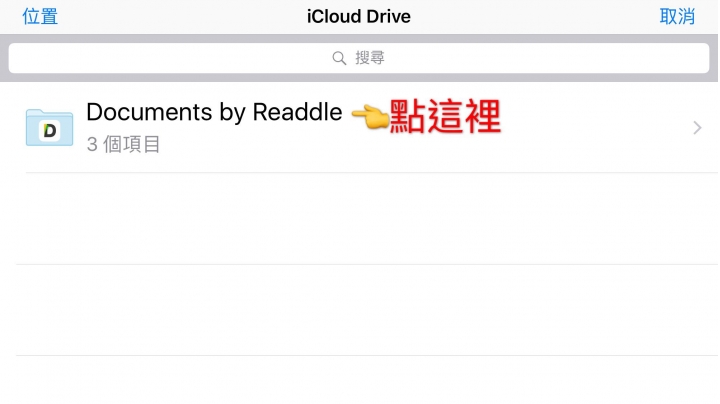This screenshot has width=720, height=404.
Task: Click the 搜尋 search field
Action: (359, 58)
